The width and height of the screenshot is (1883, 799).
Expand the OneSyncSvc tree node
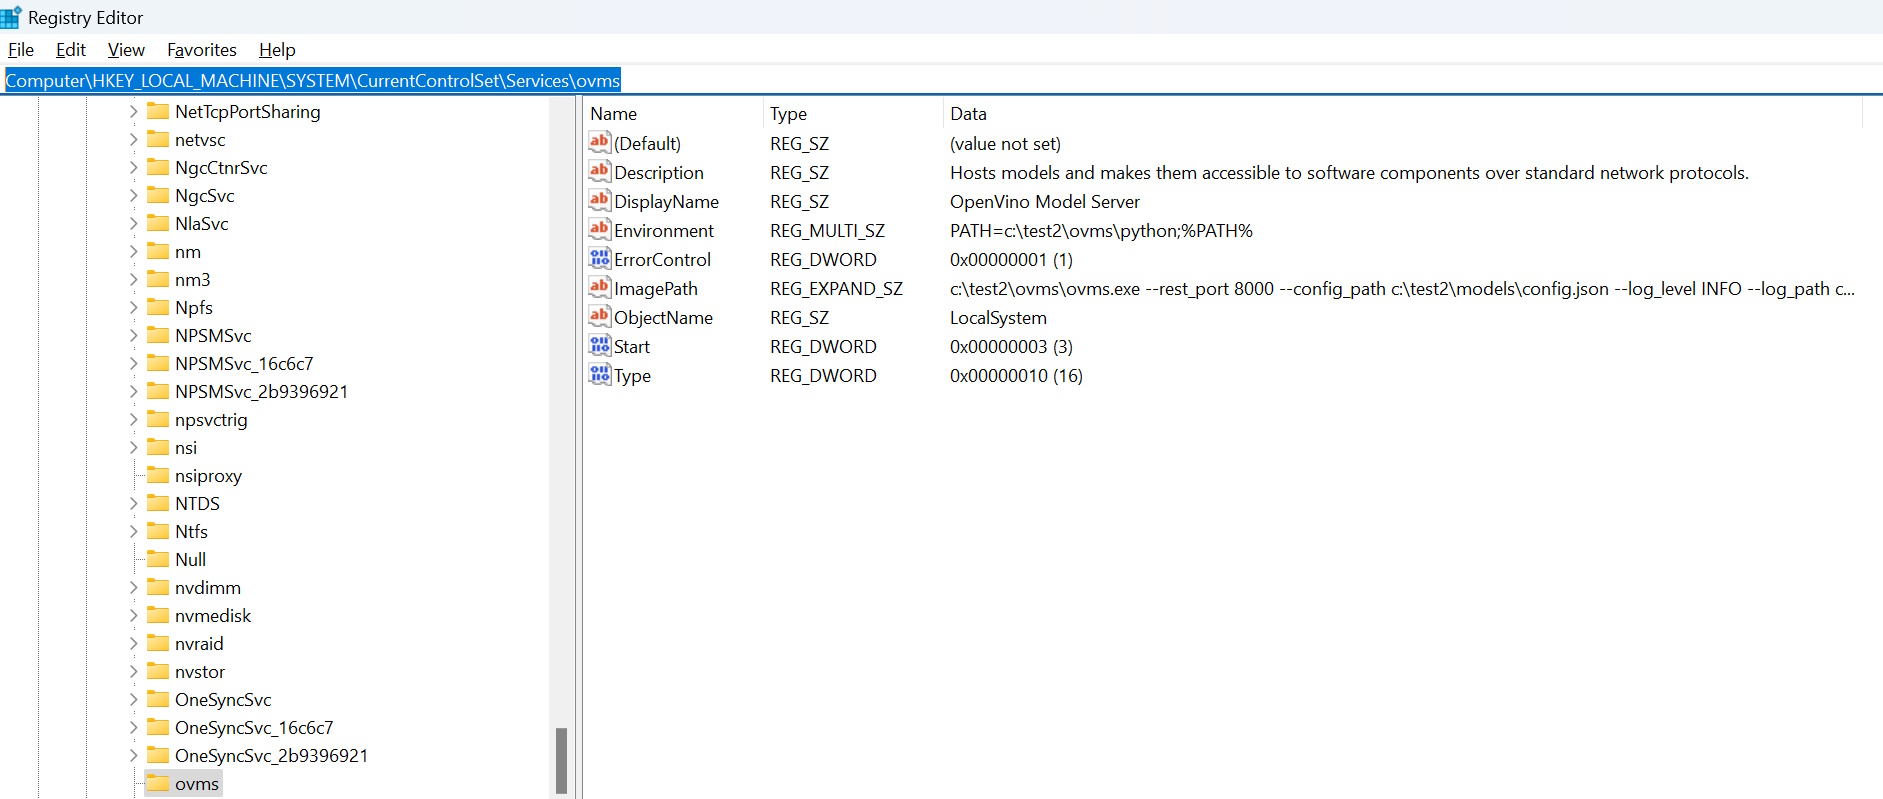(134, 700)
